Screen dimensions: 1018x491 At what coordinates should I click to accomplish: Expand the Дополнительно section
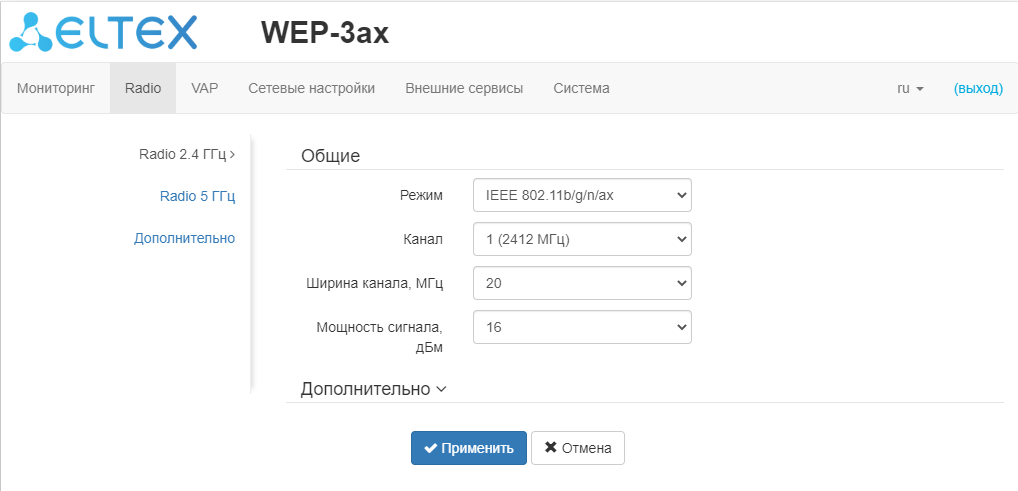[x=373, y=389]
